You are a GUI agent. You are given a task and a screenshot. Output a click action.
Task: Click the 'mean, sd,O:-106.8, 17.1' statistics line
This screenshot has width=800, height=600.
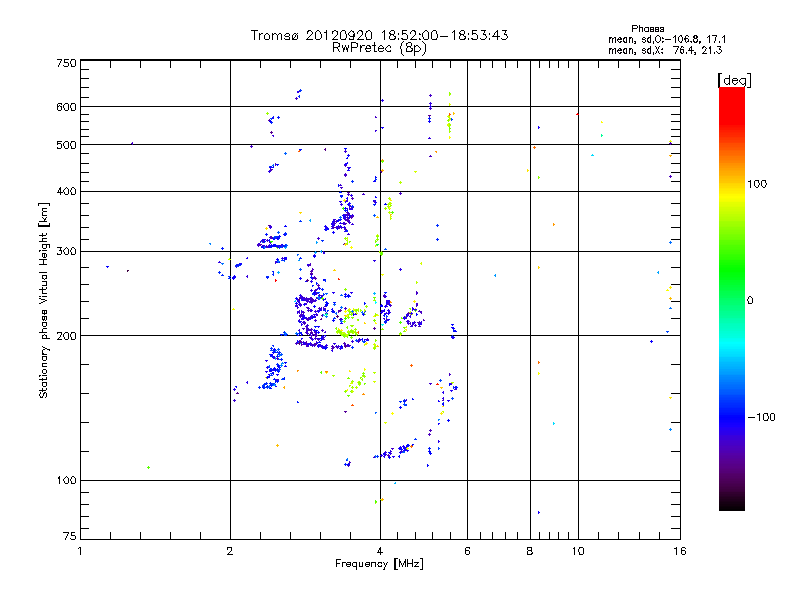(x=667, y=39)
